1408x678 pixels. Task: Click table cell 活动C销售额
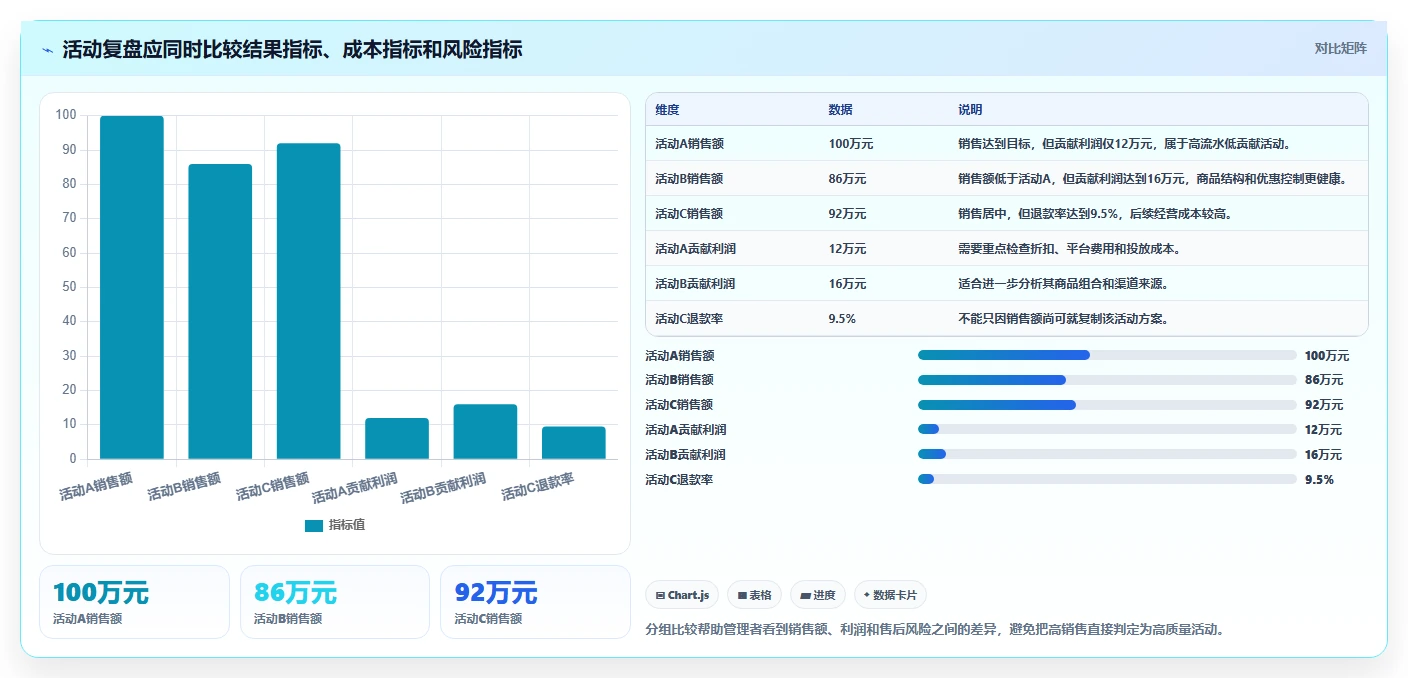(x=689, y=214)
